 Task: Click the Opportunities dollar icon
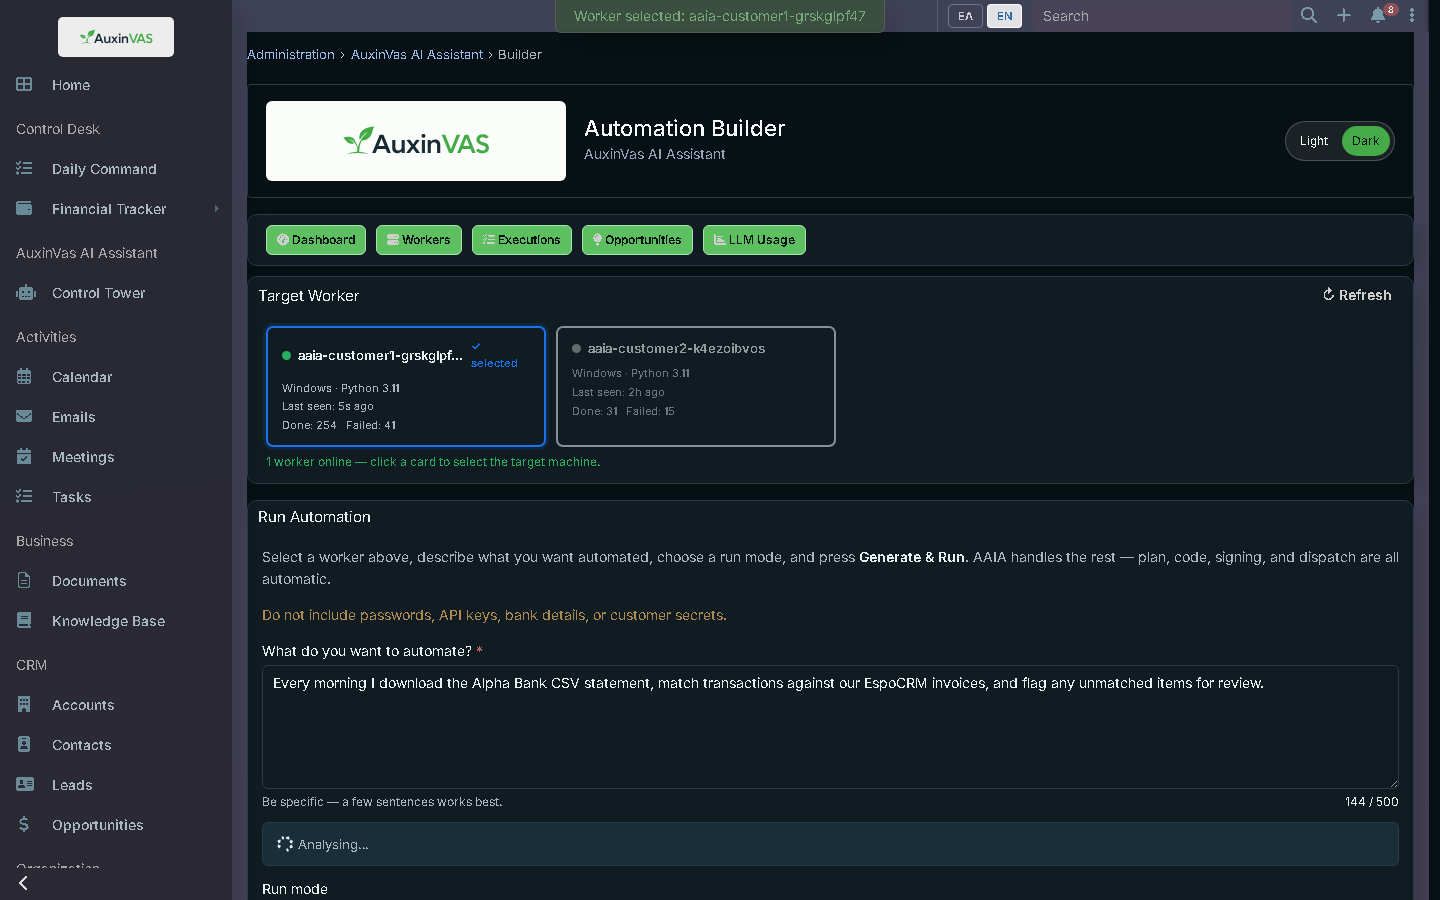point(24,825)
